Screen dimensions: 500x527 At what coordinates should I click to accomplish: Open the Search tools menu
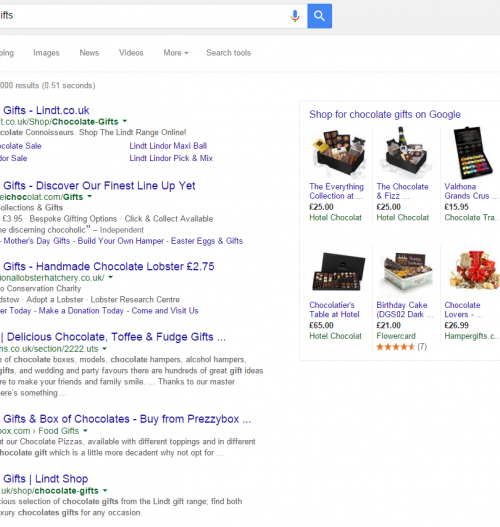pos(228,53)
